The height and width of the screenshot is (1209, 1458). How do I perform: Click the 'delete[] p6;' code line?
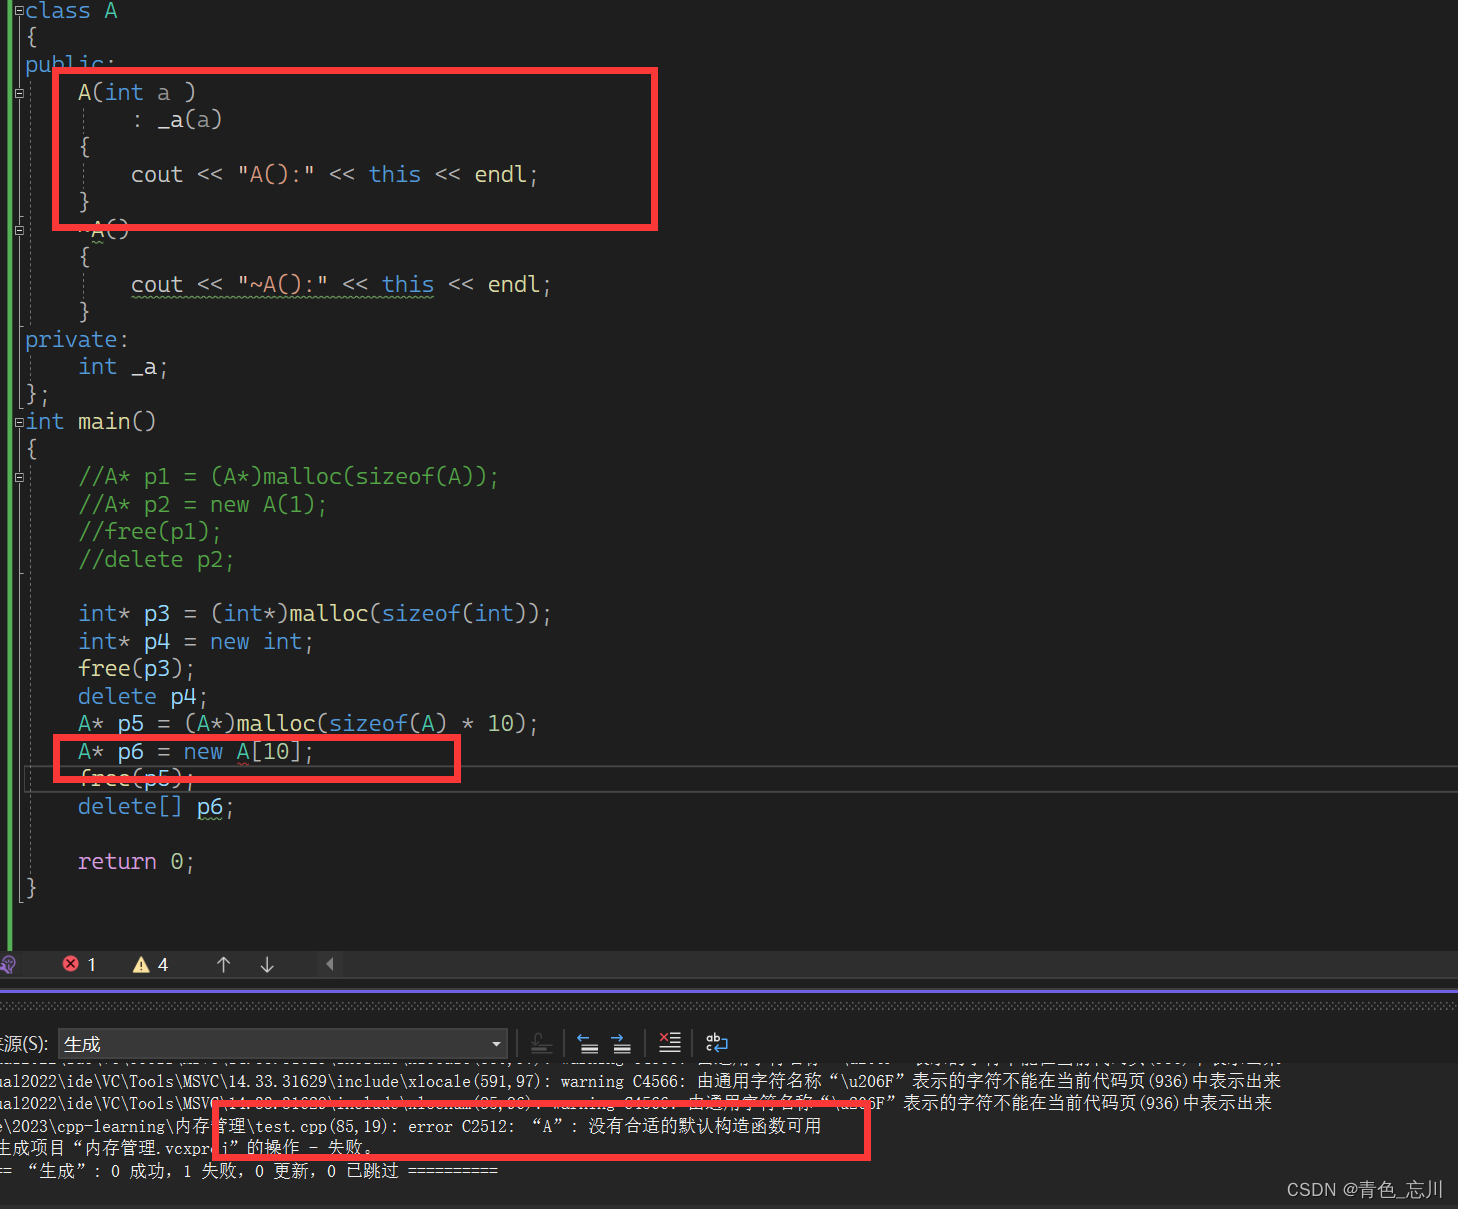(156, 807)
